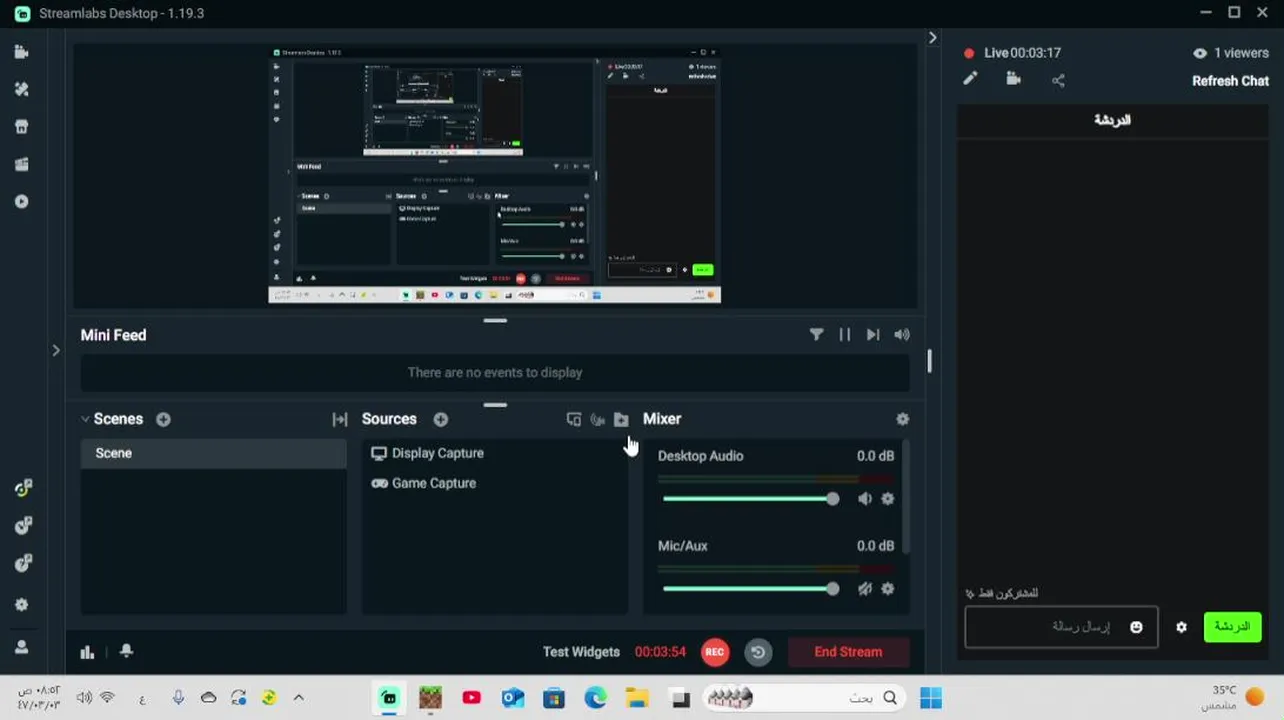Click the replay buffer icon
1284x720 pixels.
[x=758, y=652]
